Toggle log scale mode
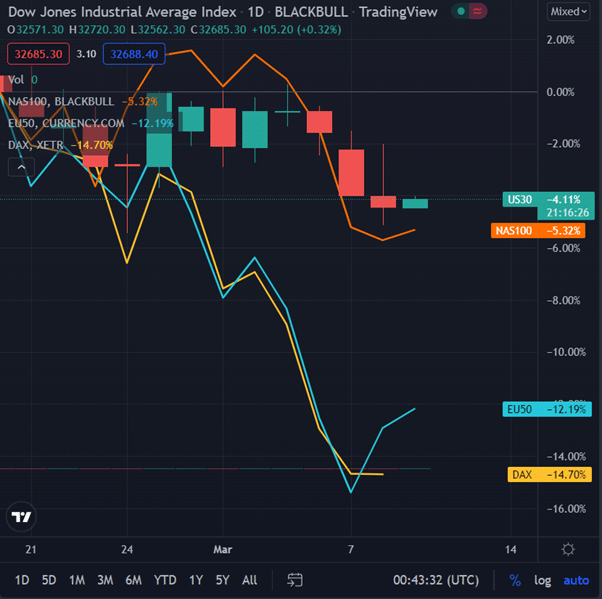Screen dimensions: 602x599 click(542, 580)
